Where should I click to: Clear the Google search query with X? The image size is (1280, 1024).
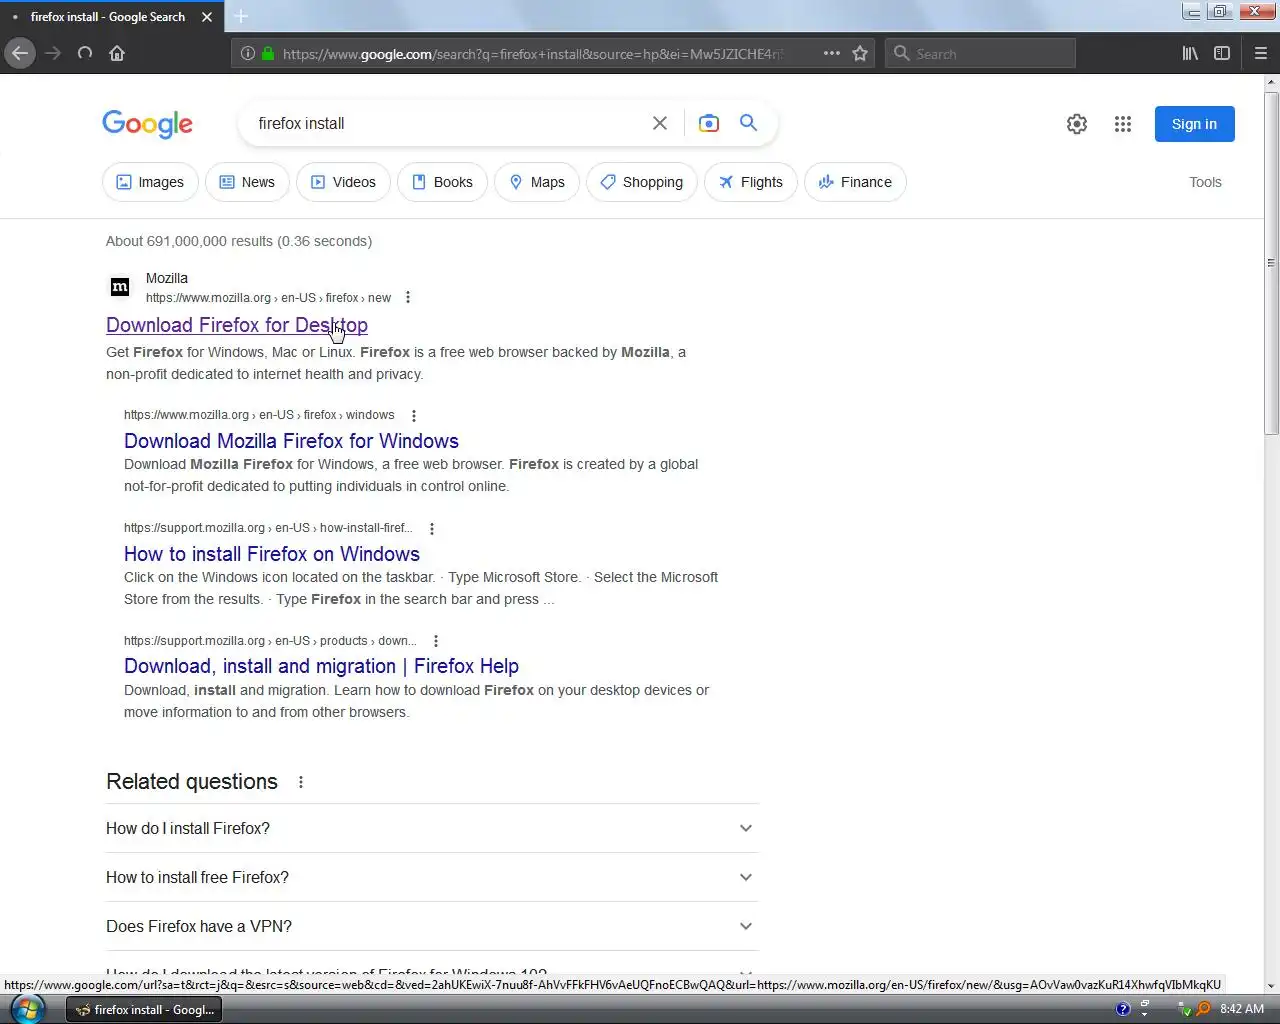[660, 123]
